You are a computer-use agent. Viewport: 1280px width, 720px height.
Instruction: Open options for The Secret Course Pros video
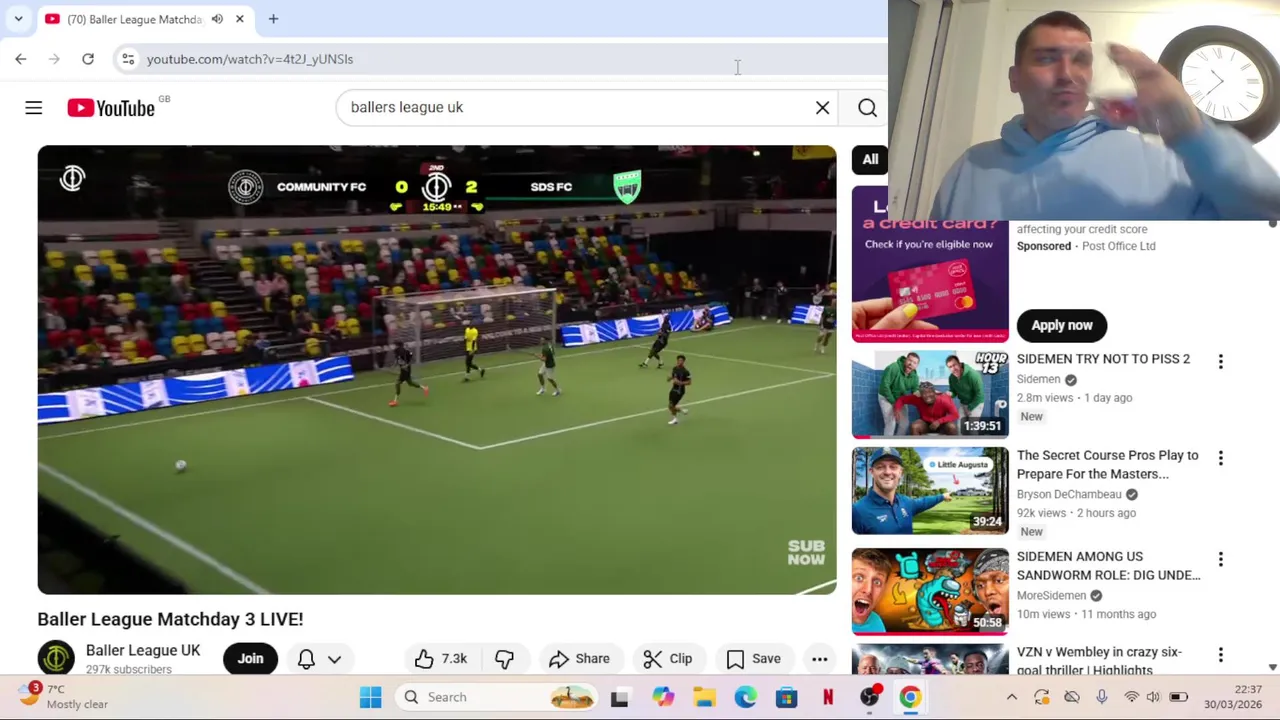[x=1220, y=458]
